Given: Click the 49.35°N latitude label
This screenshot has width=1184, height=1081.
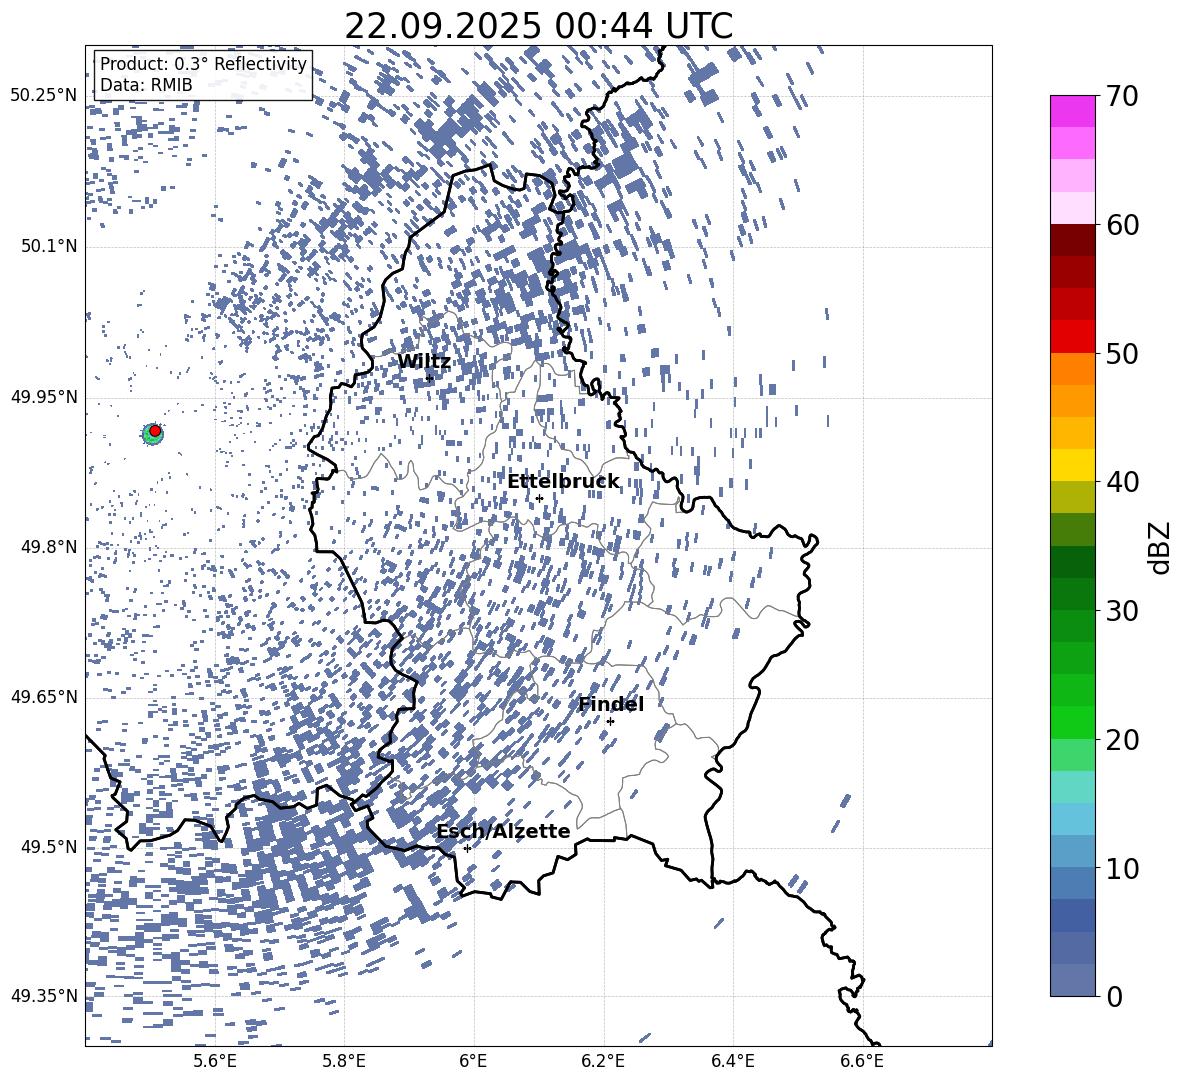Looking at the screenshot, I should pyautogui.click(x=44, y=996).
